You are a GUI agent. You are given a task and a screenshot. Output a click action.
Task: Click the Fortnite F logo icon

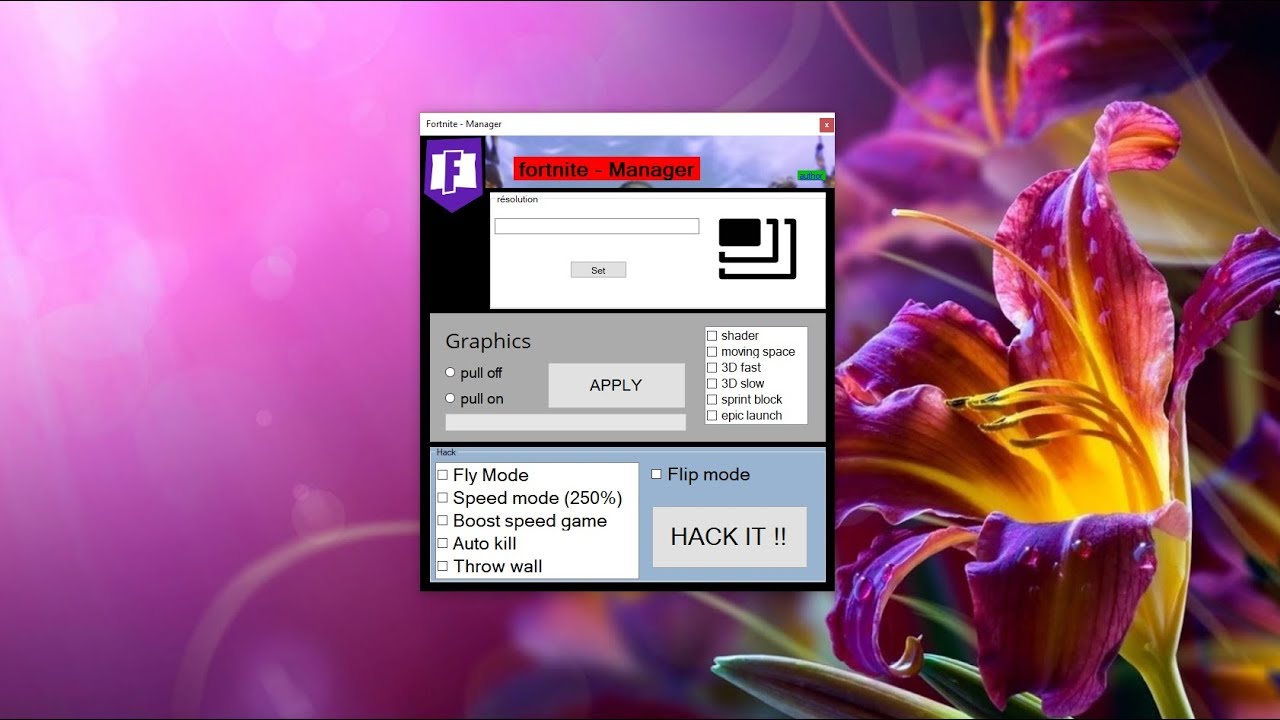click(454, 174)
